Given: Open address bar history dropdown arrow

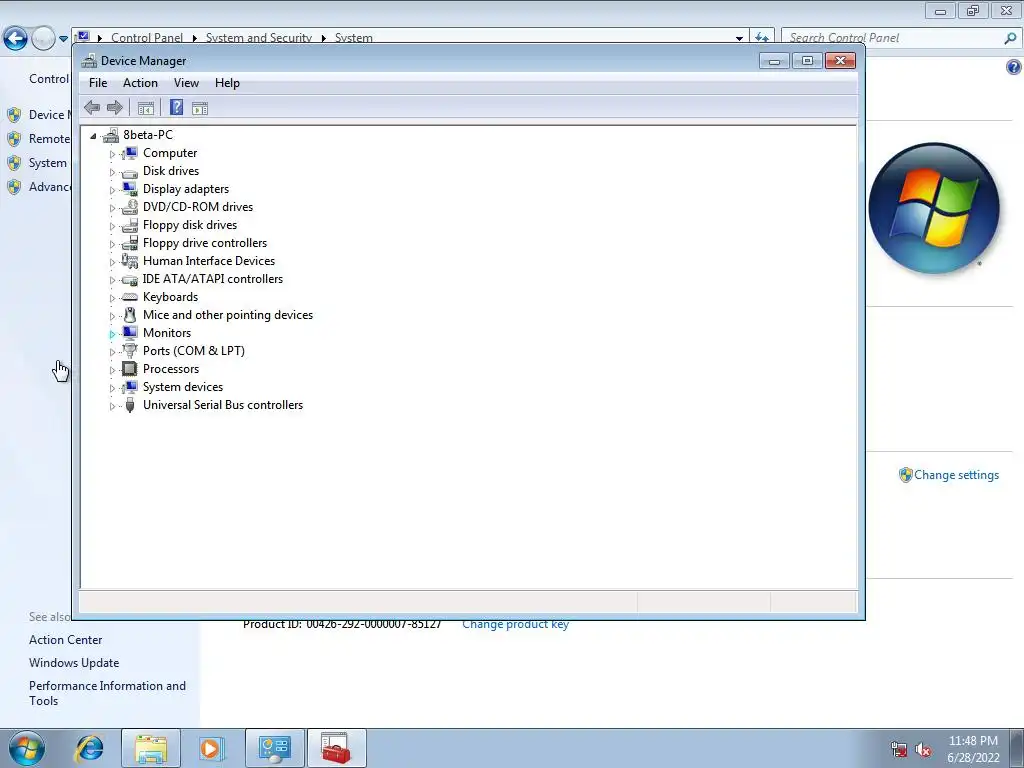Looking at the screenshot, I should [x=739, y=39].
